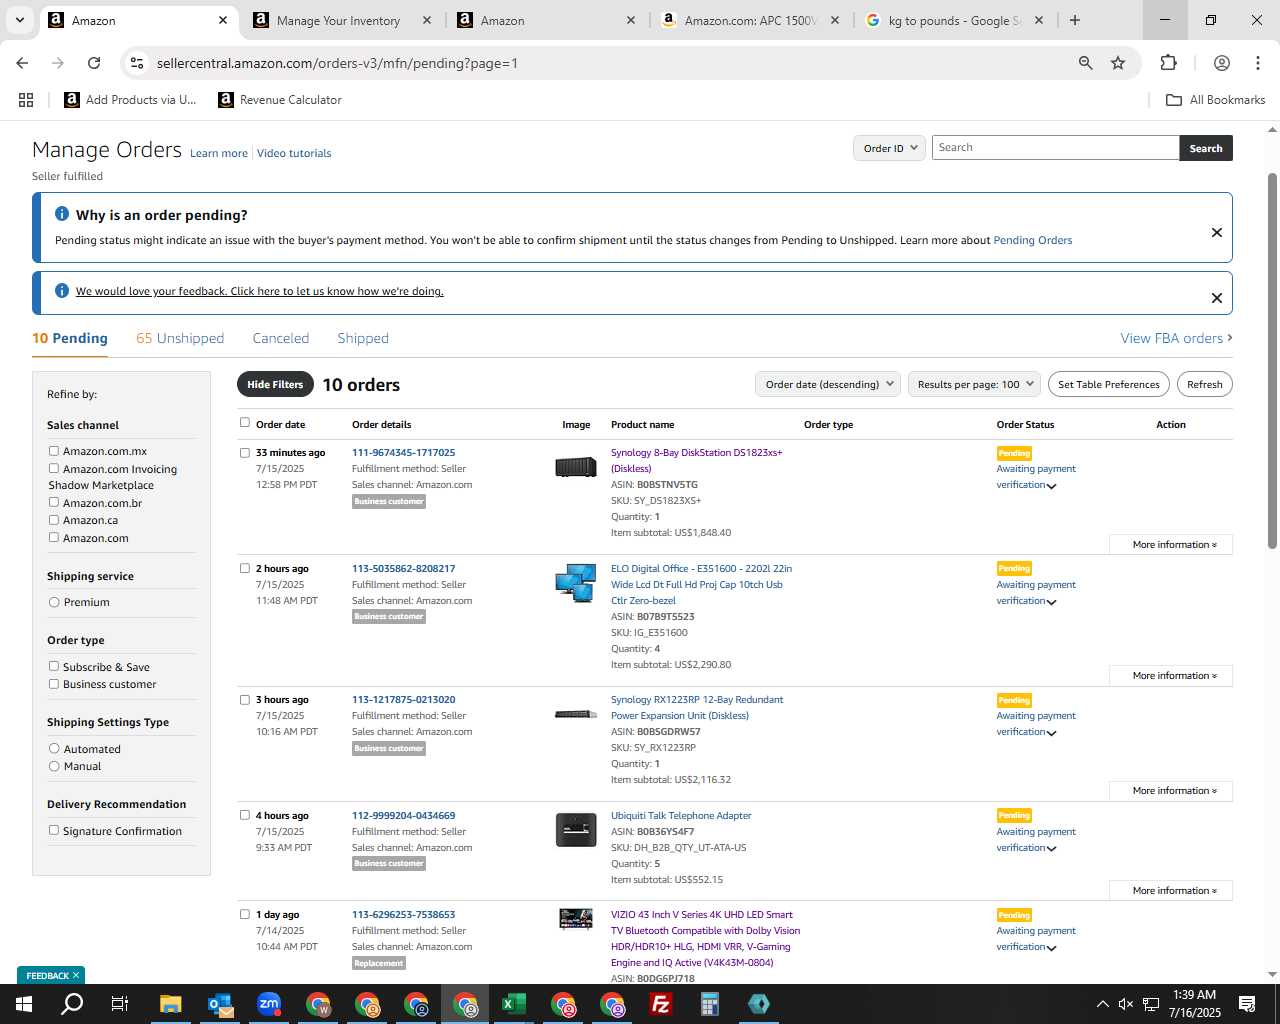Open the zoom magnifier icon in address bar
Image resolution: width=1280 pixels, height=1024 pixels.
1085,63
